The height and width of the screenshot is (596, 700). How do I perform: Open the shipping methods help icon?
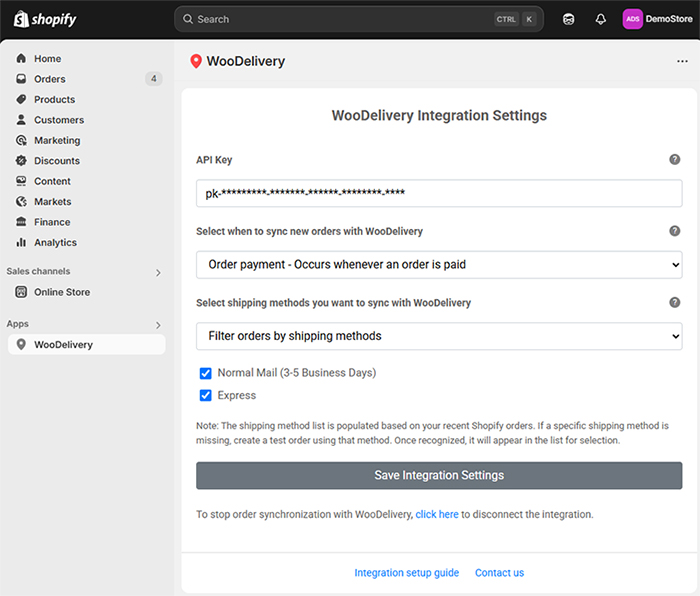[675, 302]
